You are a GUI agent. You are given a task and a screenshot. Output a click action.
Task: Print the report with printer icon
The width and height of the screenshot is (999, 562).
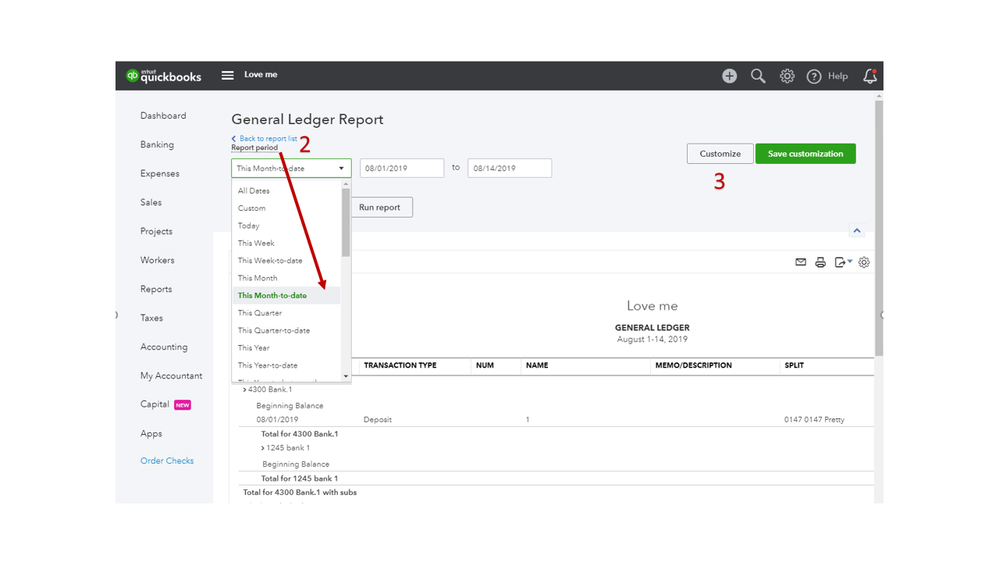(820, 262)
